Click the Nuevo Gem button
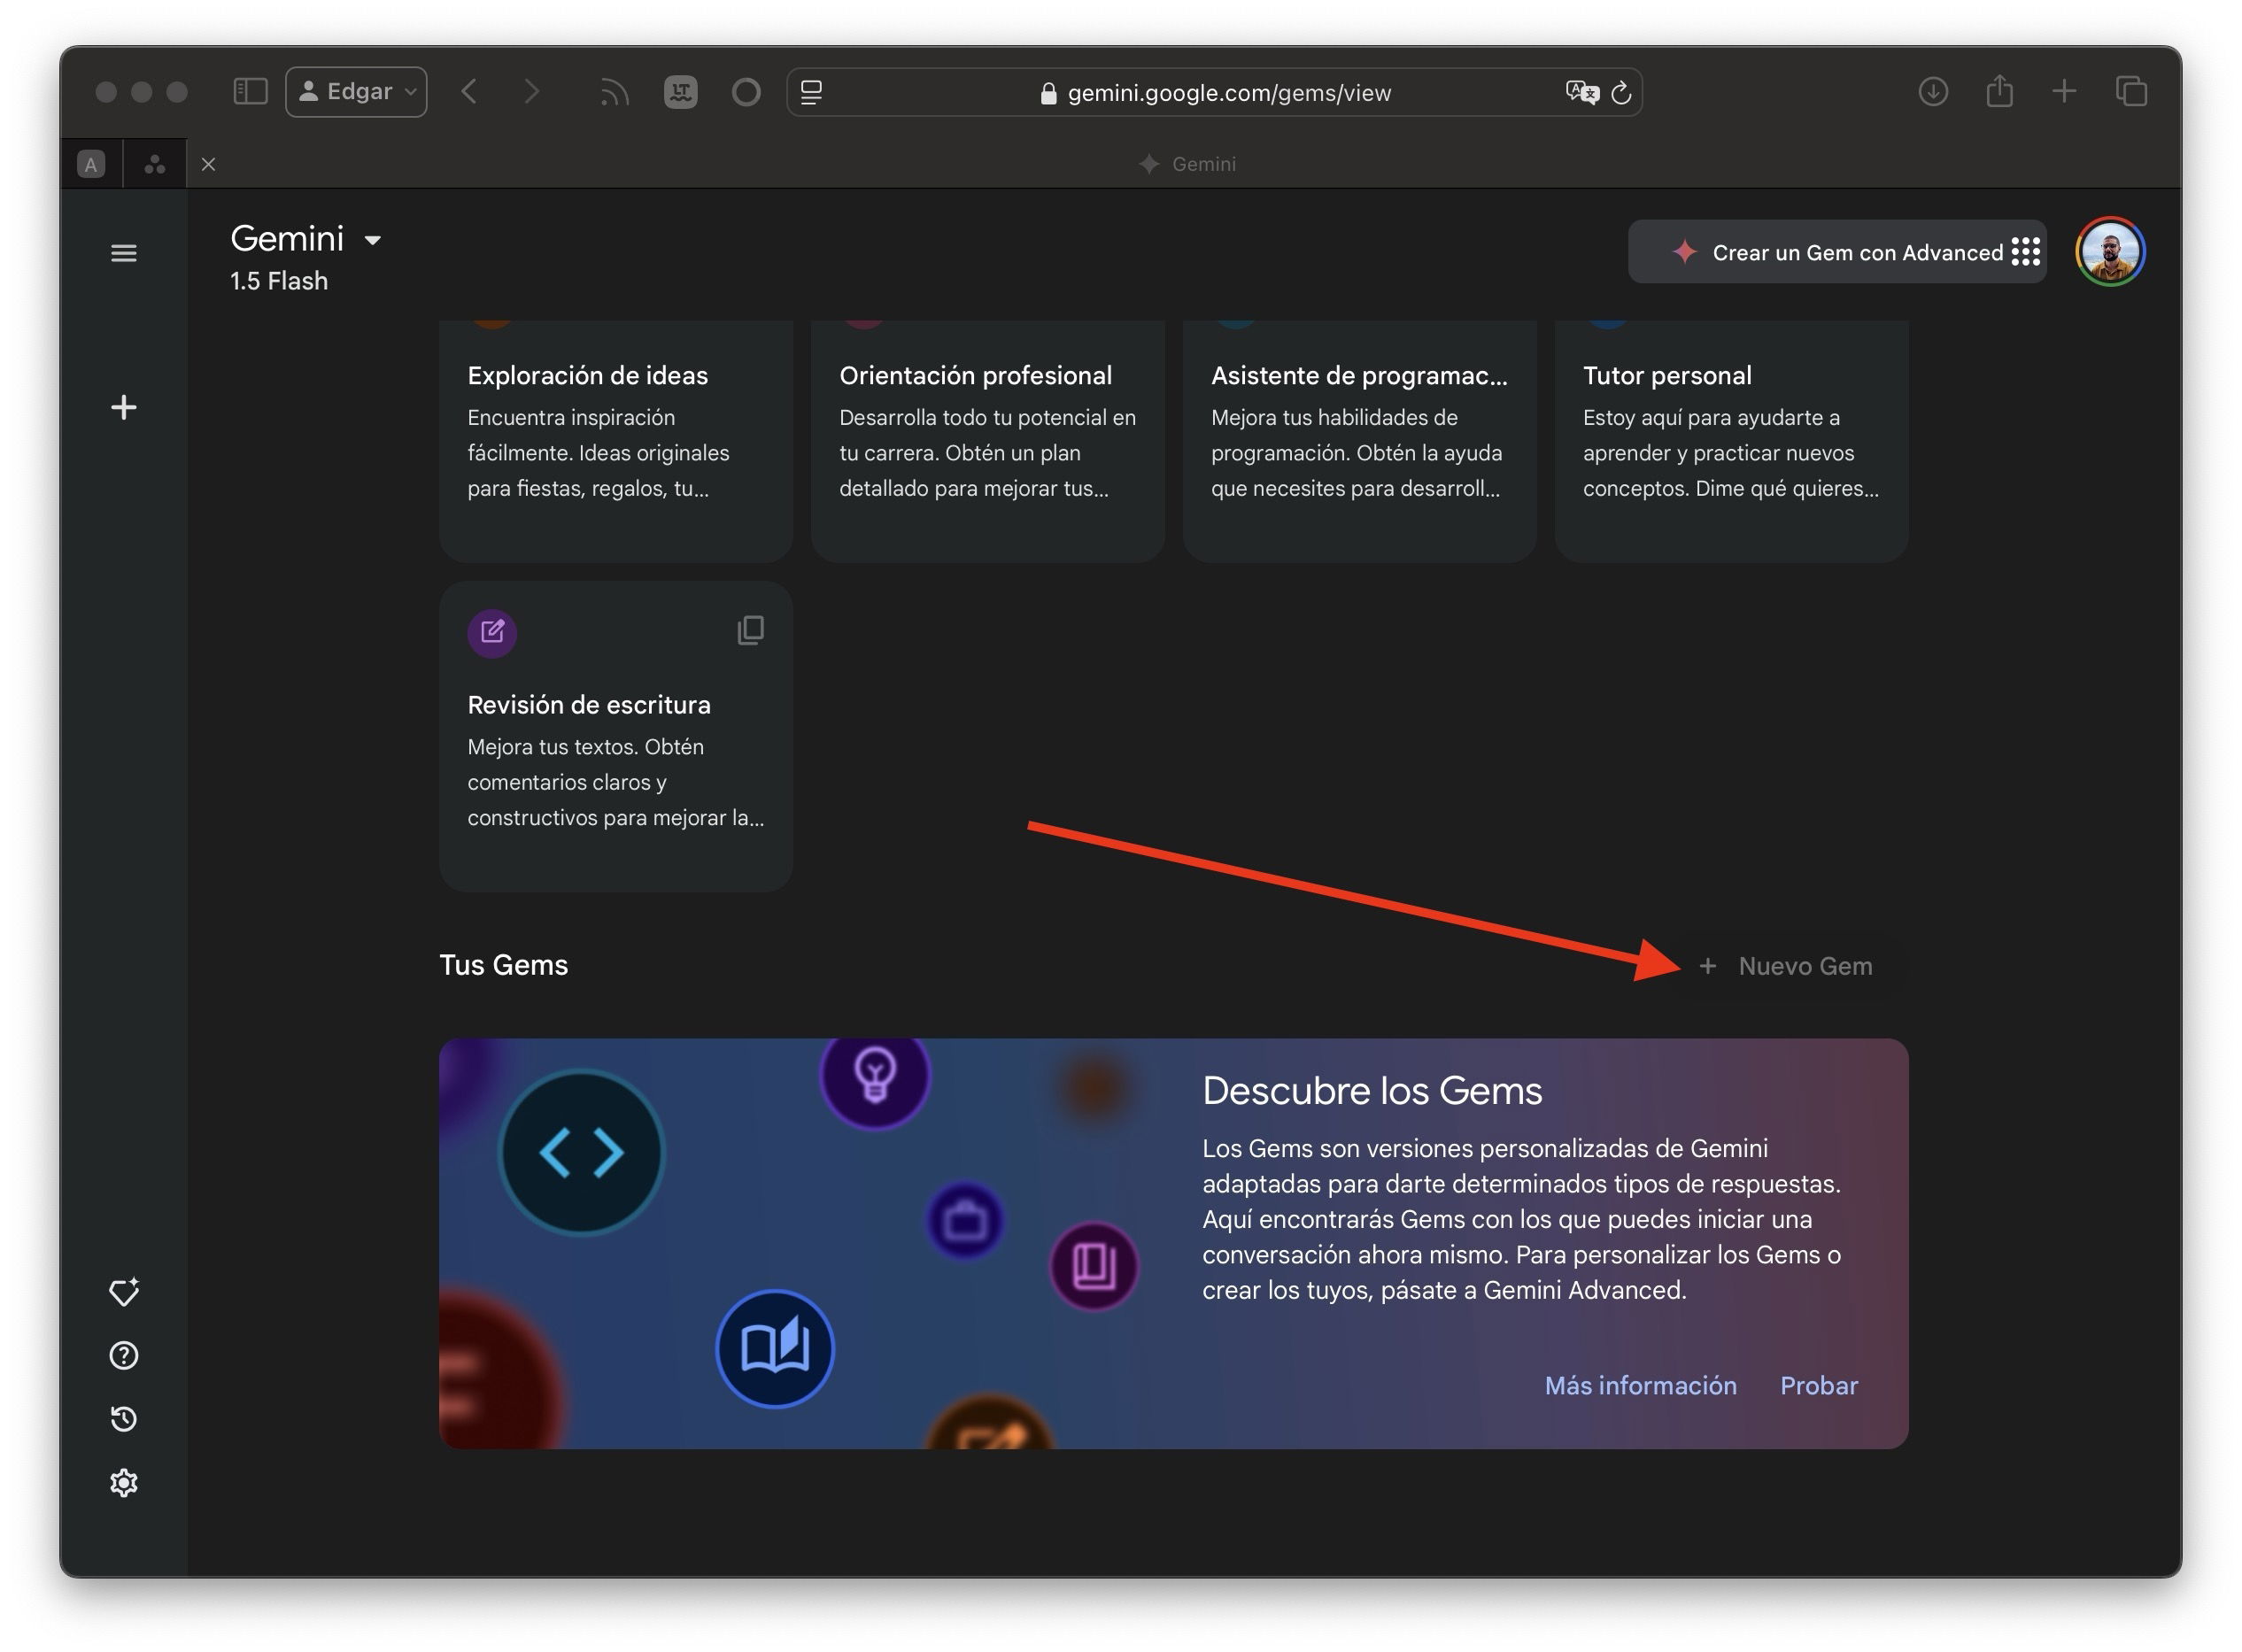The image size is (2242, 1652). (x=1785, y=966)
